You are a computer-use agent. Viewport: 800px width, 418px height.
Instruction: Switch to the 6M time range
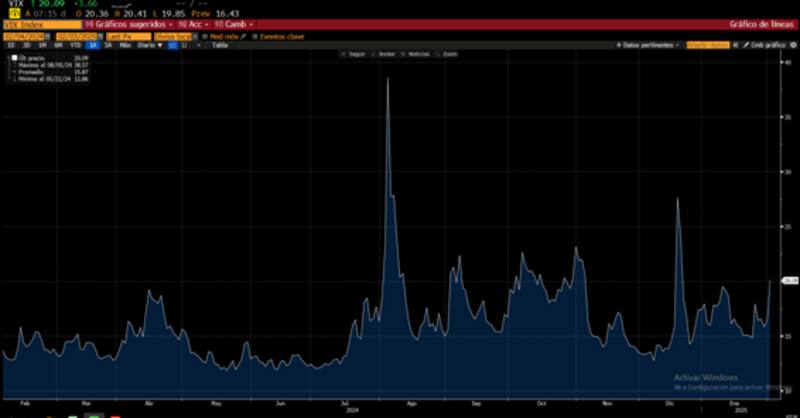click(x=58, y=45)
